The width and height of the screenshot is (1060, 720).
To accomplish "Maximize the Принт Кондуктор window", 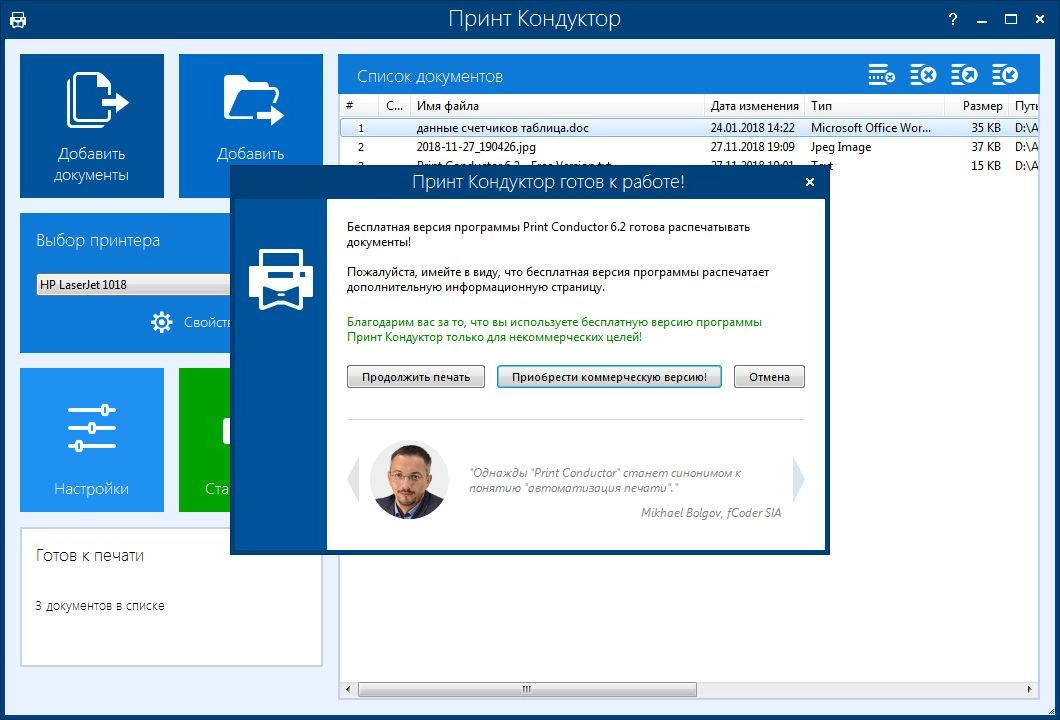I will (1011, 19).
